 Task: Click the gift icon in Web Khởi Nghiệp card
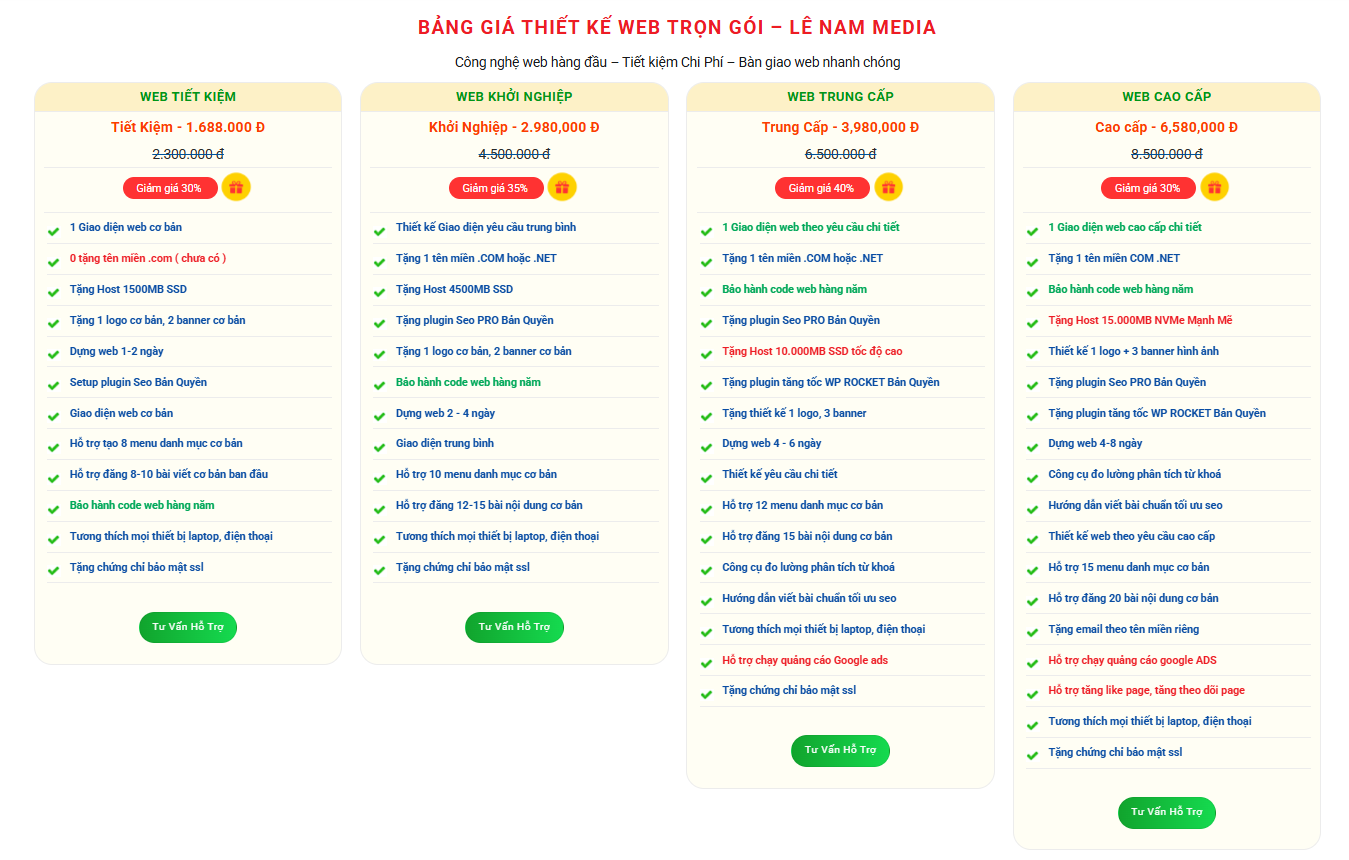pos(562,187)
